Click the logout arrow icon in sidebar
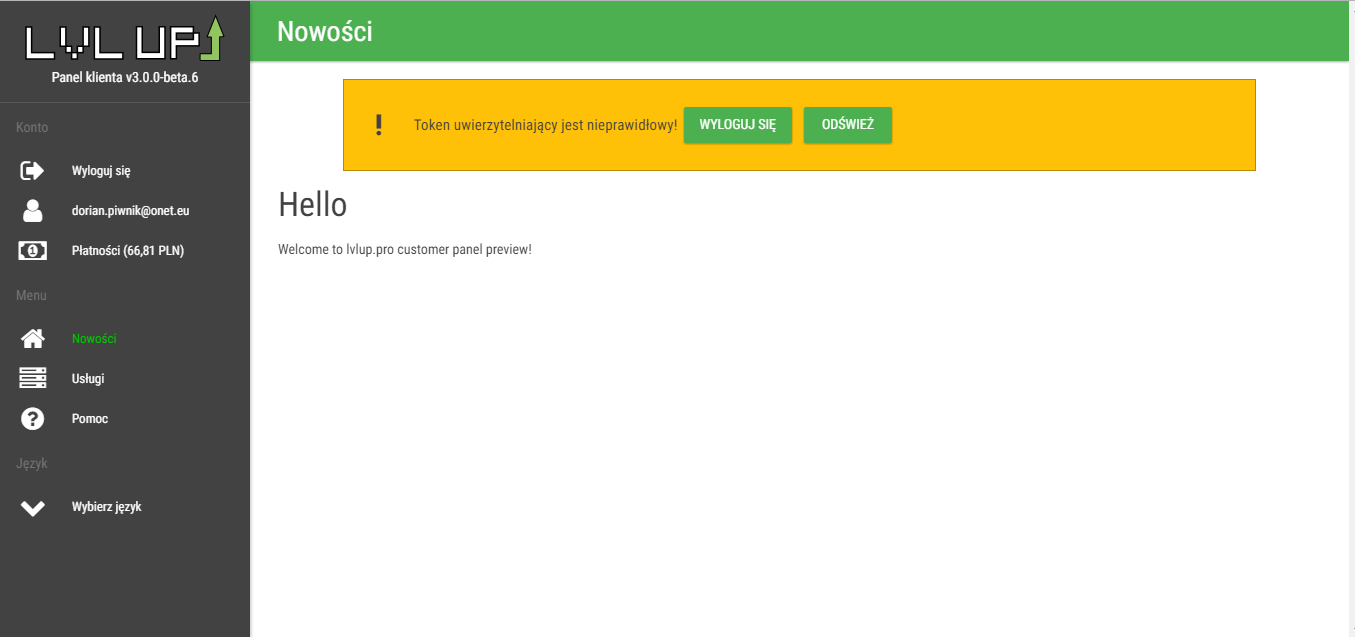Viewport: 1355px width, 637px height. pyautogui.click(x=33, y=171)
